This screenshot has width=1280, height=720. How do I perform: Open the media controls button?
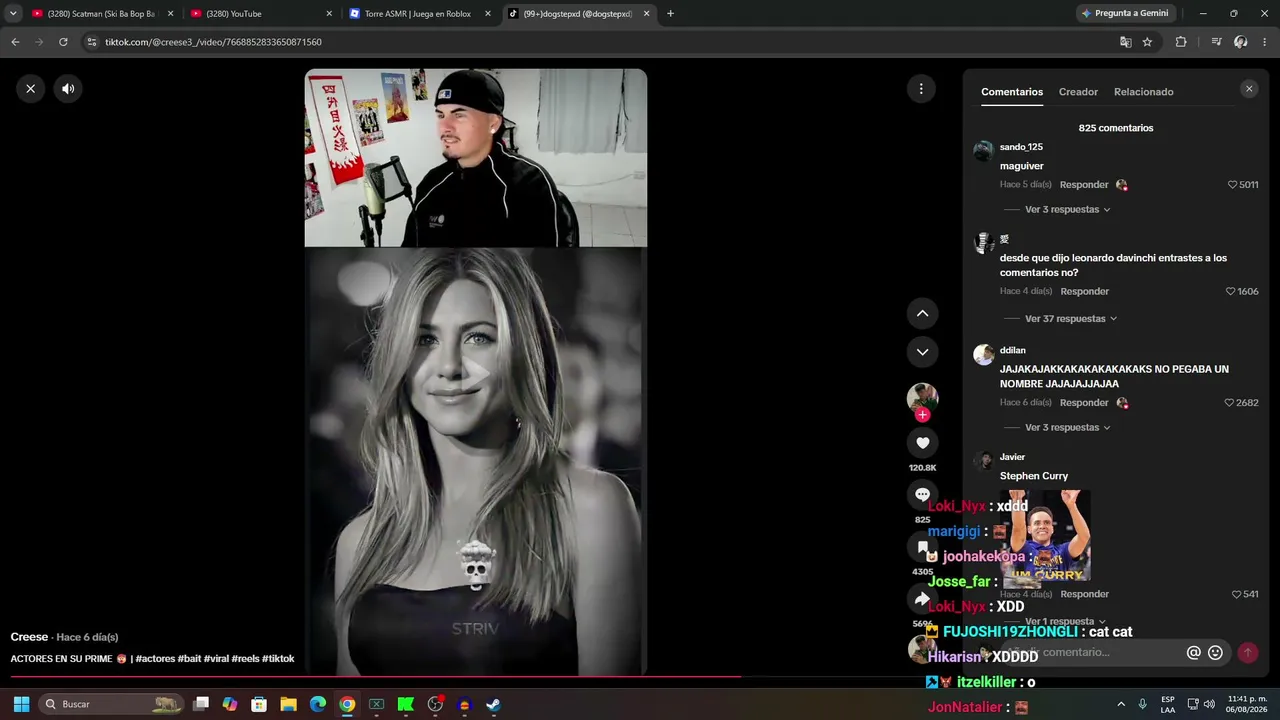pyautogui.click(x=1216, y=42)
